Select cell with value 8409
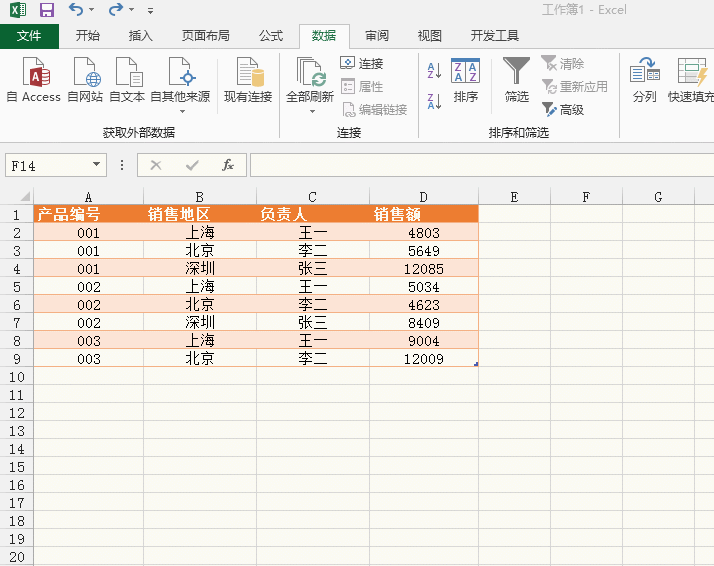714x566 pixels. point(424,323)
